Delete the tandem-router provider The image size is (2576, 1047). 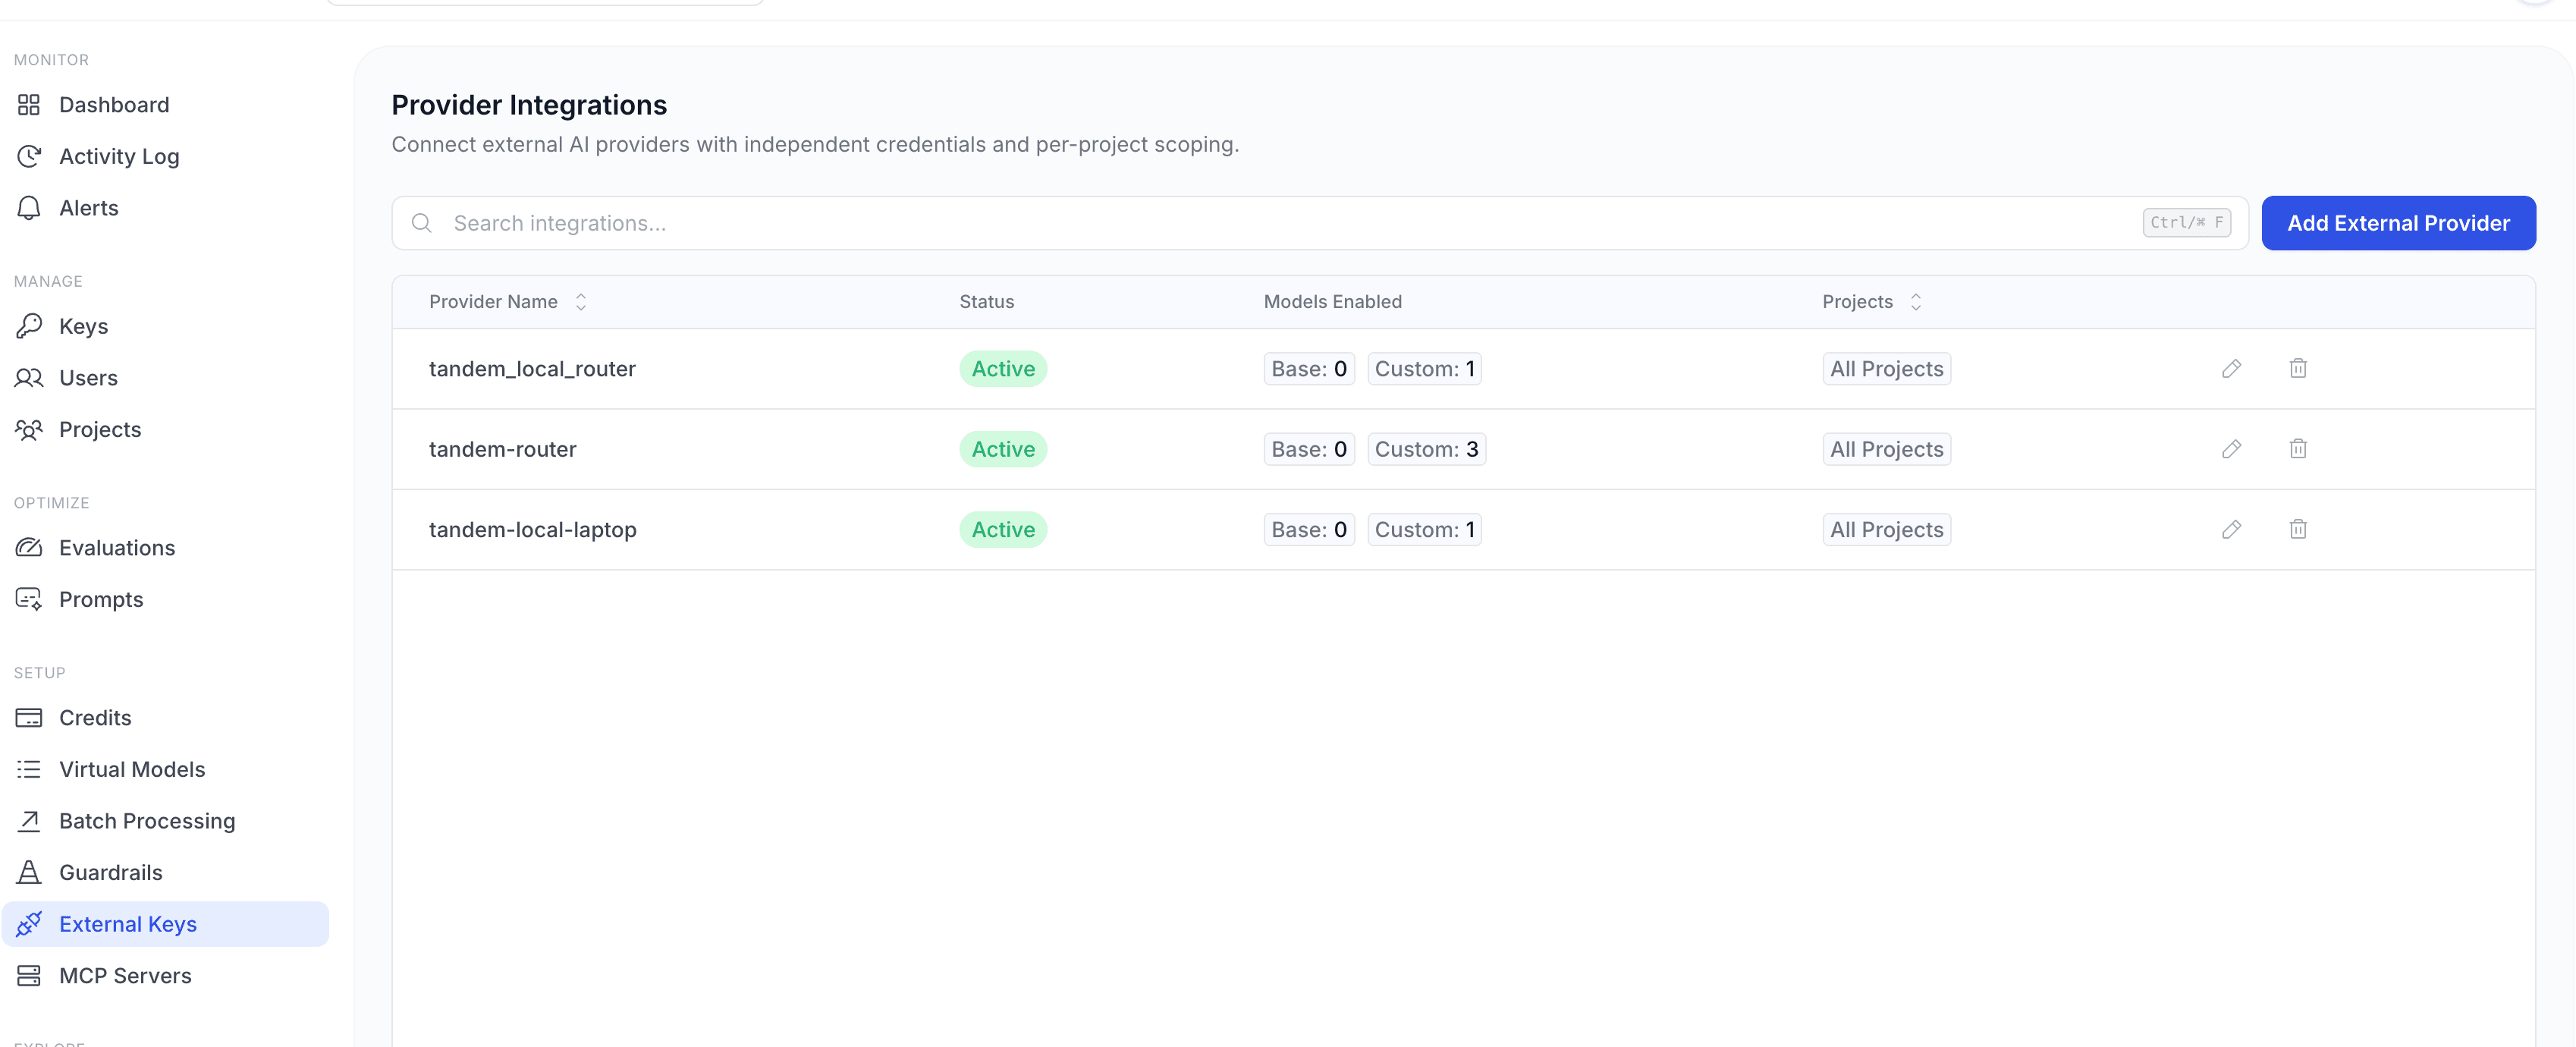(2298, 449)
